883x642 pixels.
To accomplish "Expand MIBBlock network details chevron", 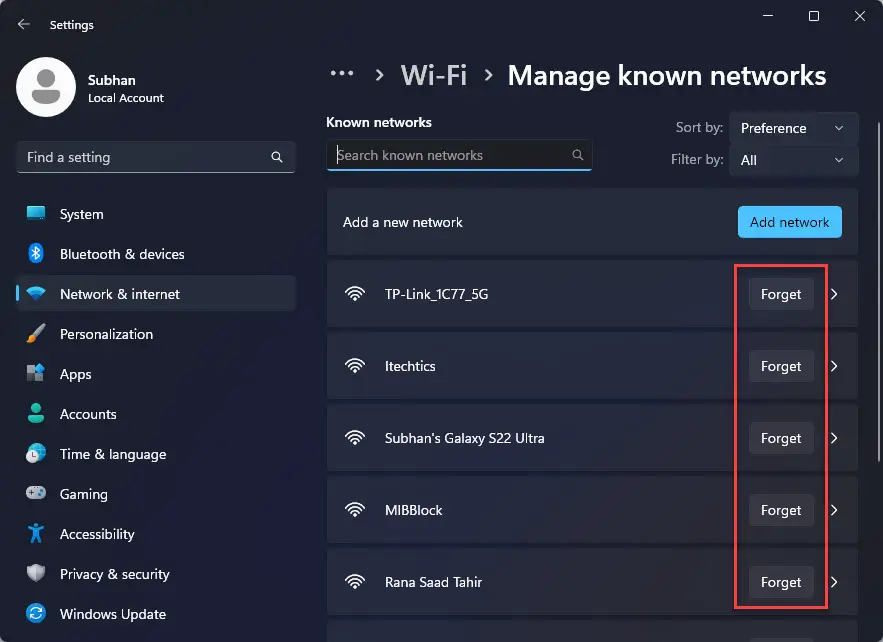I will (834, 510).
